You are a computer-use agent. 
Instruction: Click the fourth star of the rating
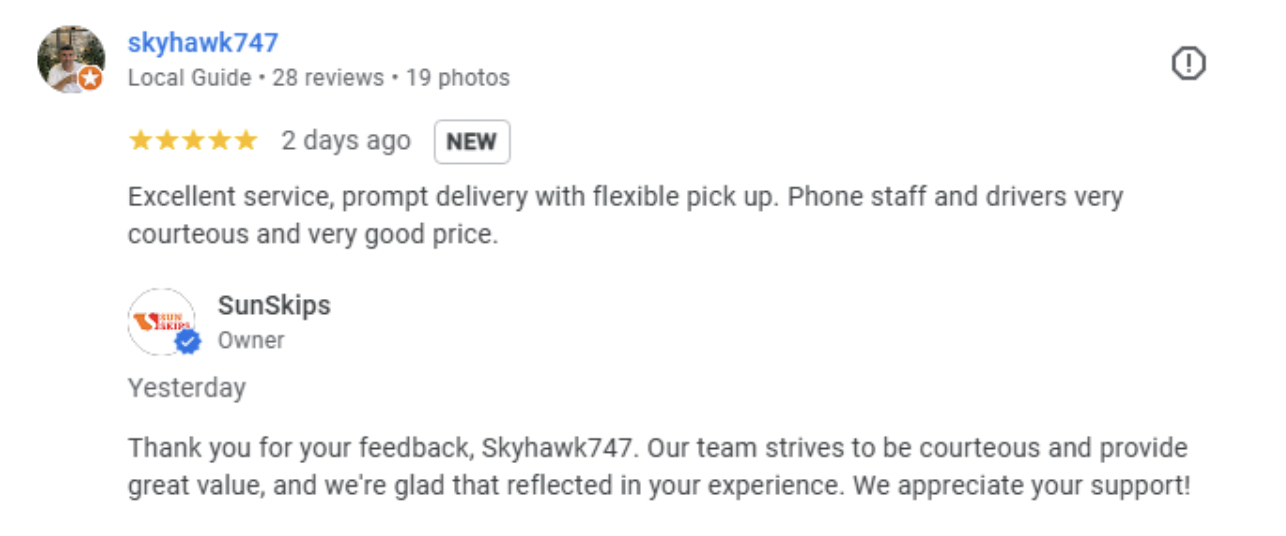point(219,141)
